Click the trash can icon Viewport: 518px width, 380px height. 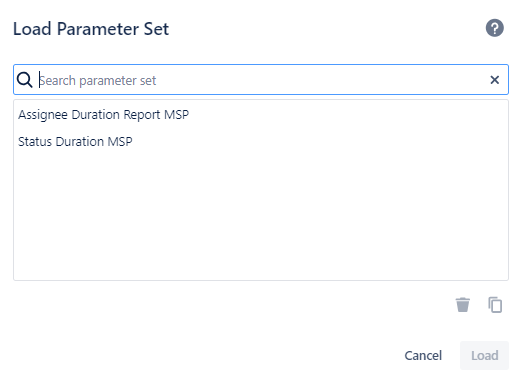(463, 305)
